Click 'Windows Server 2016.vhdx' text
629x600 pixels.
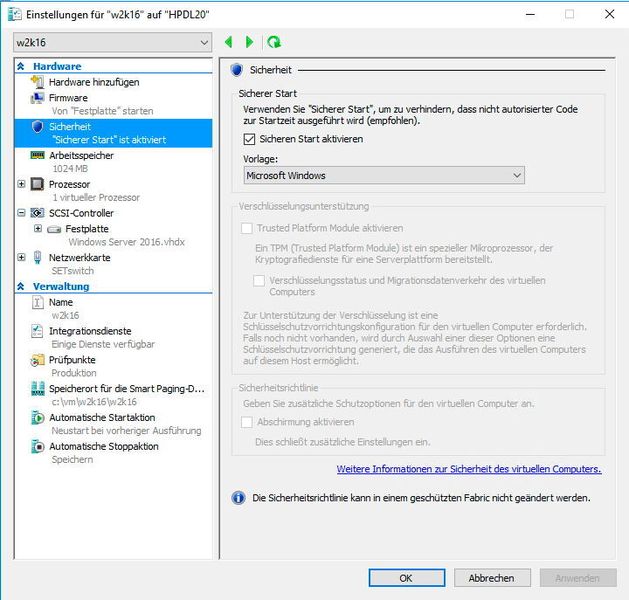126,242
